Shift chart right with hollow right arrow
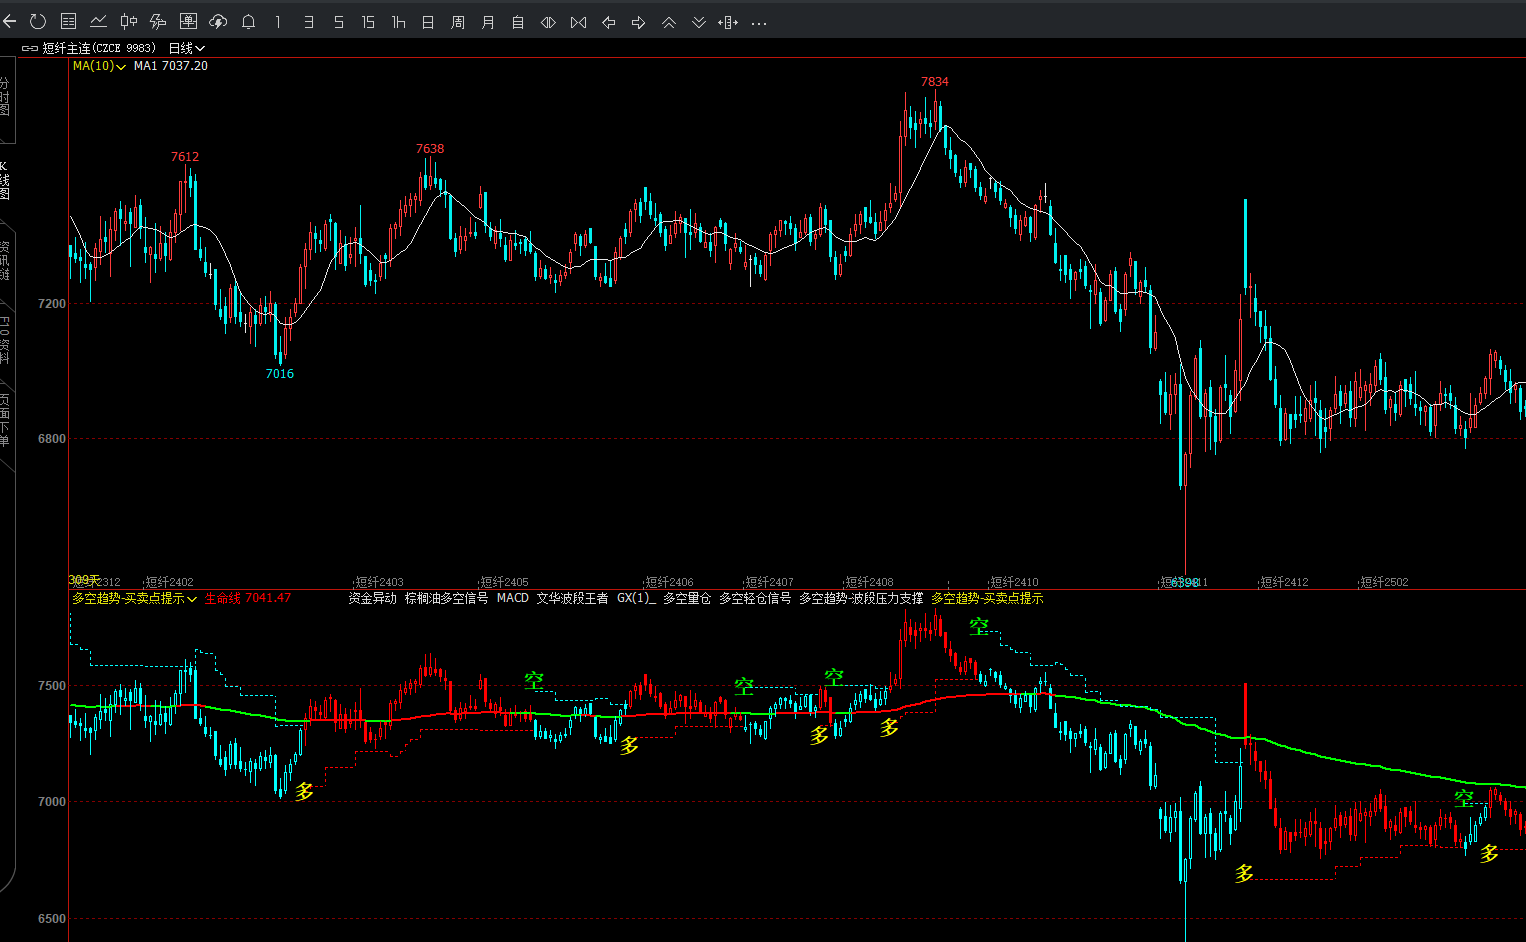 pos(638,22)
